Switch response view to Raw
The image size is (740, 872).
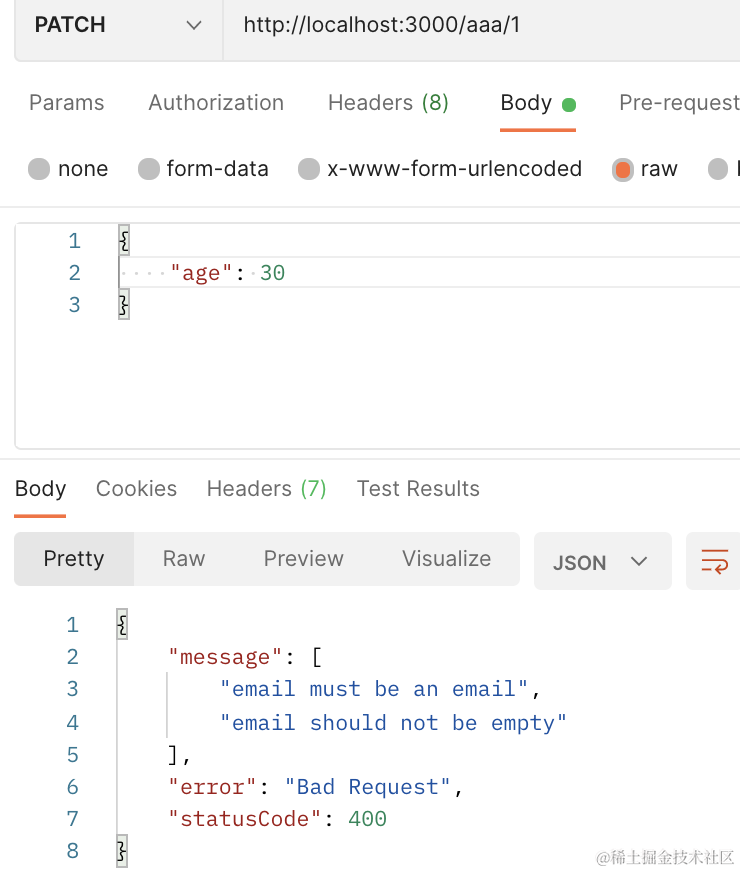point(184,559)
